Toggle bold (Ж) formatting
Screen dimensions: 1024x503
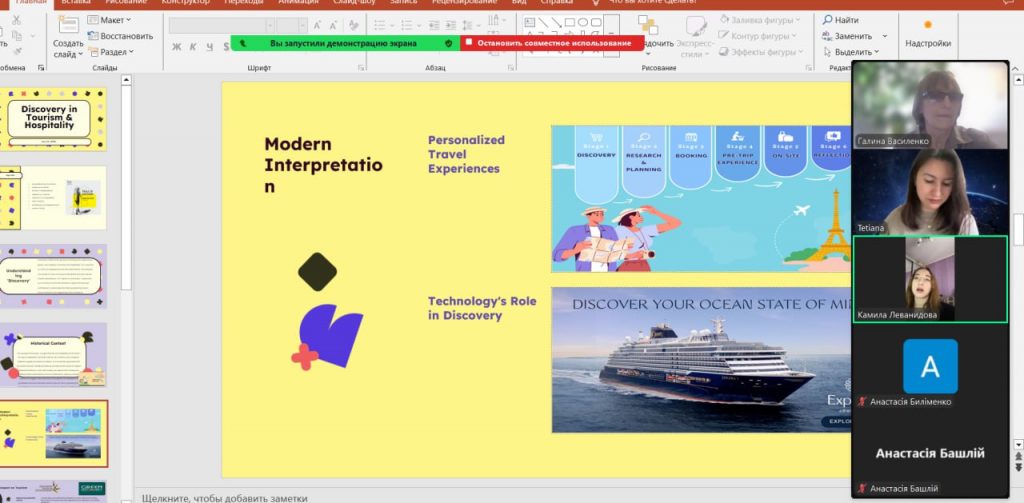(x=177, y=46)
